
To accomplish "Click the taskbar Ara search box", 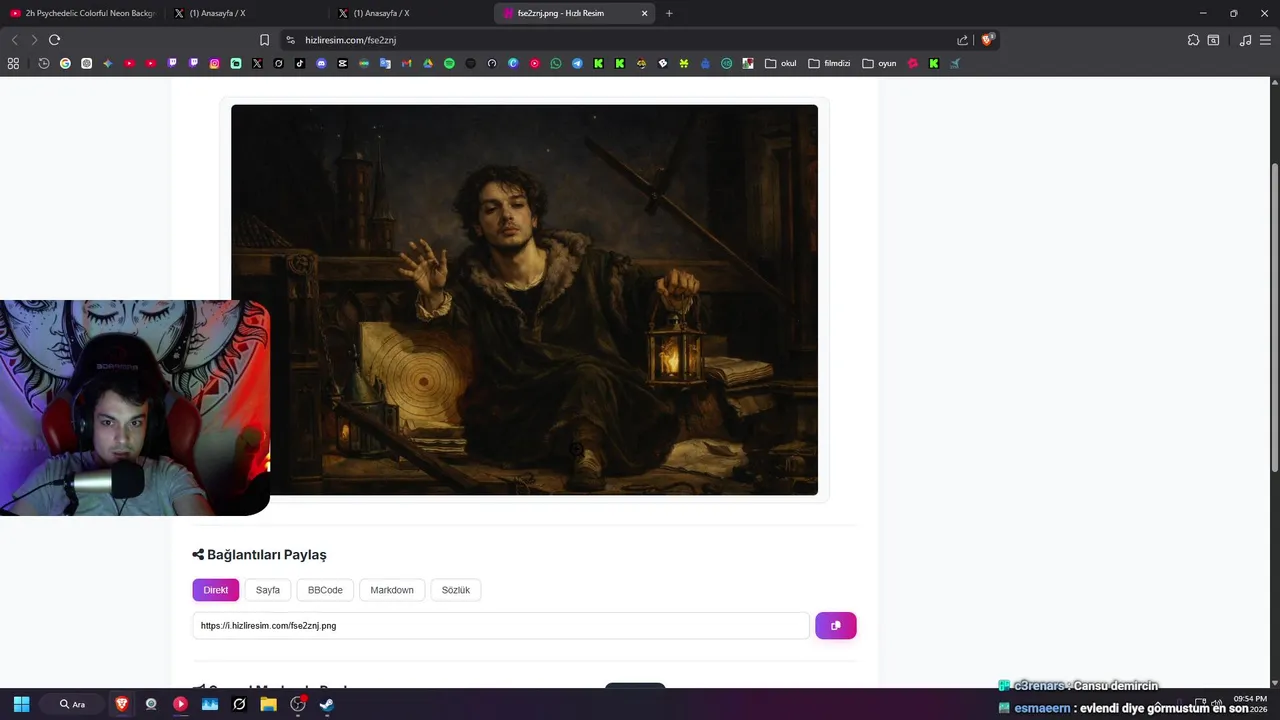I will tap(73, 704).
